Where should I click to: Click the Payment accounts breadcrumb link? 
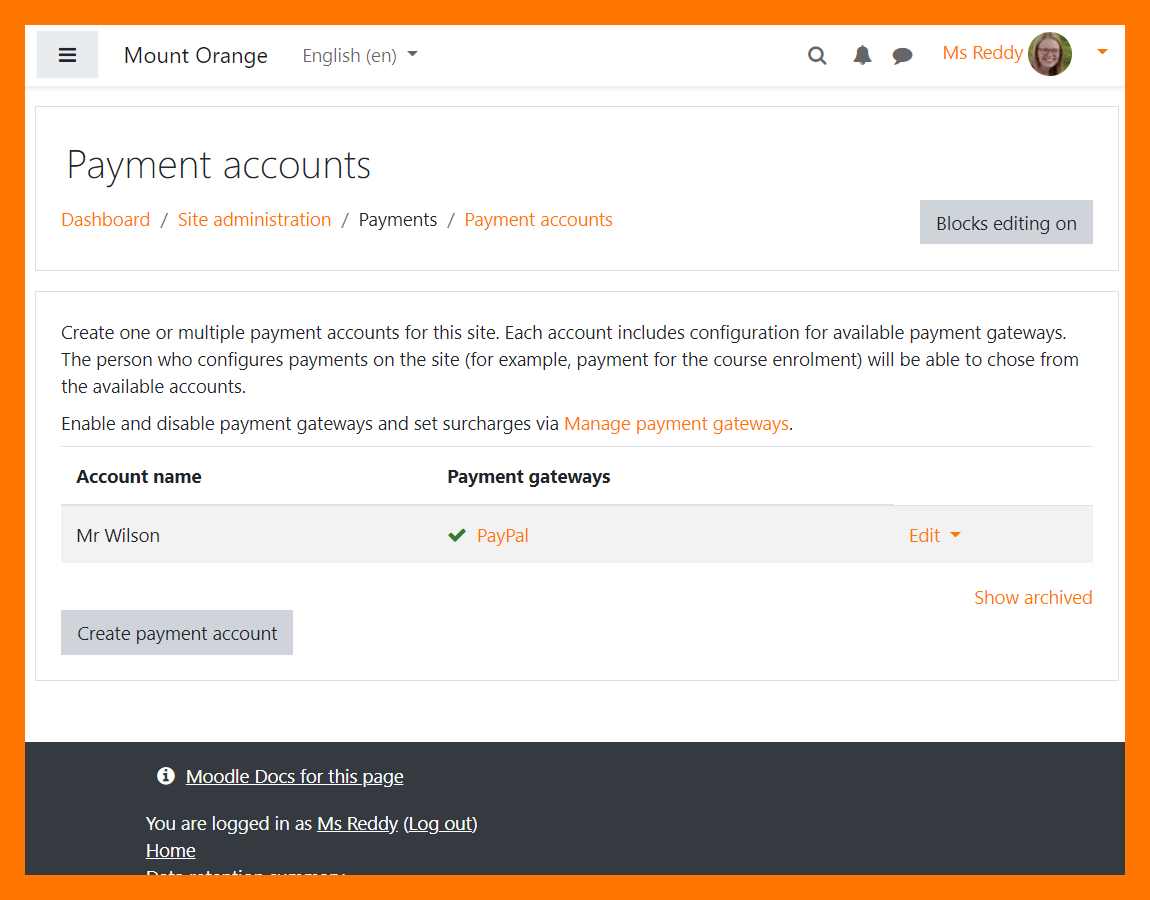pos(538,220)
